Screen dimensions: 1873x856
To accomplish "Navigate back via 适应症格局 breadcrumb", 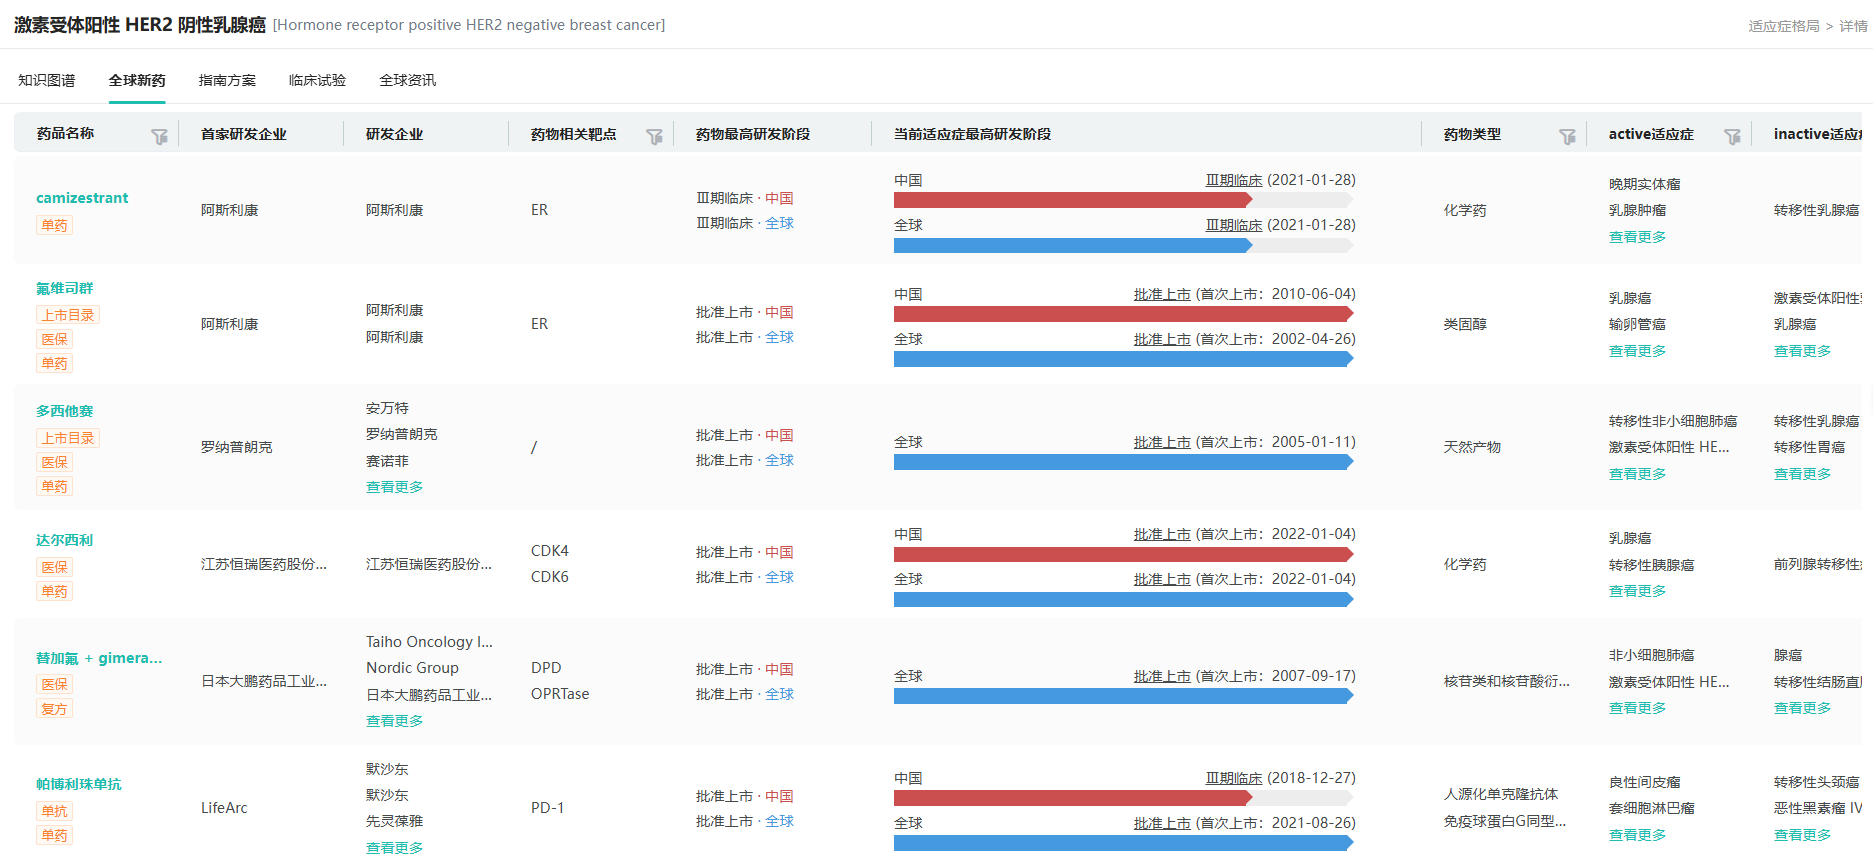I will (x=1784, y=26).
